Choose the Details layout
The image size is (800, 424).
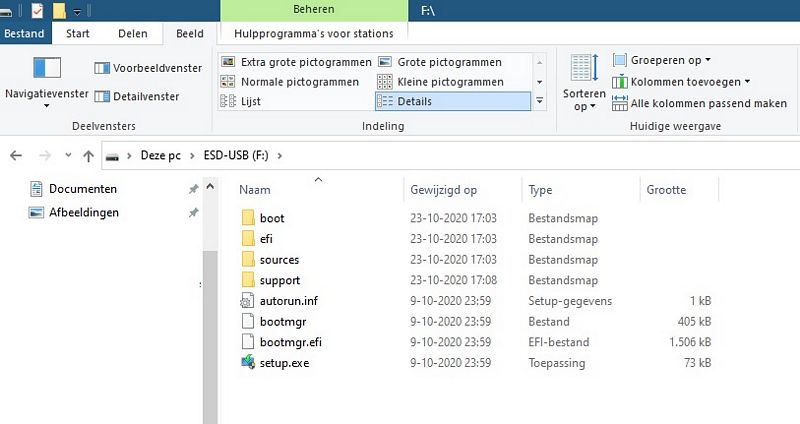pos(453,101)
